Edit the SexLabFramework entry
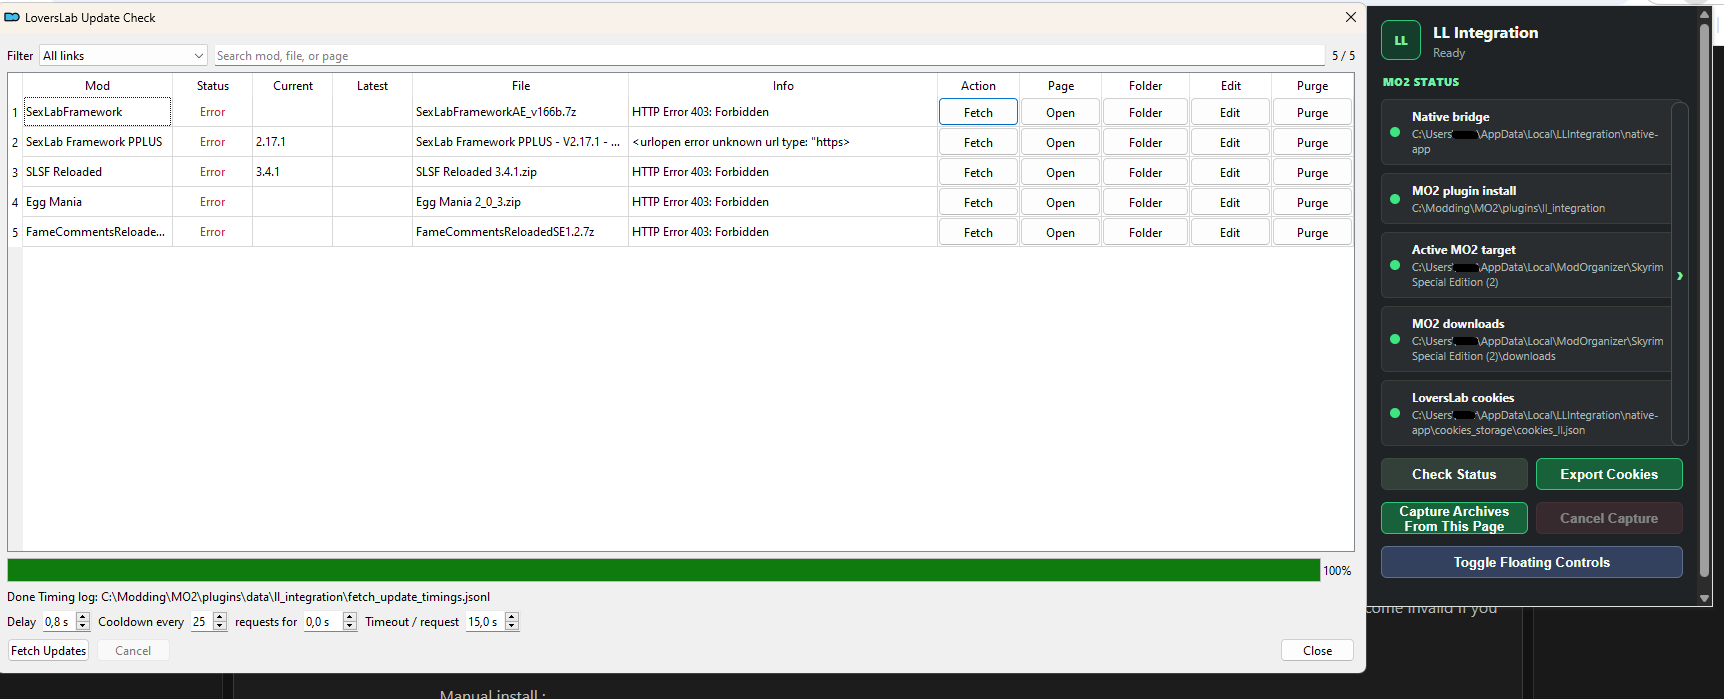Image resolution: width=1724 pixels, height=699 pixels. (x=1230, y=112)
